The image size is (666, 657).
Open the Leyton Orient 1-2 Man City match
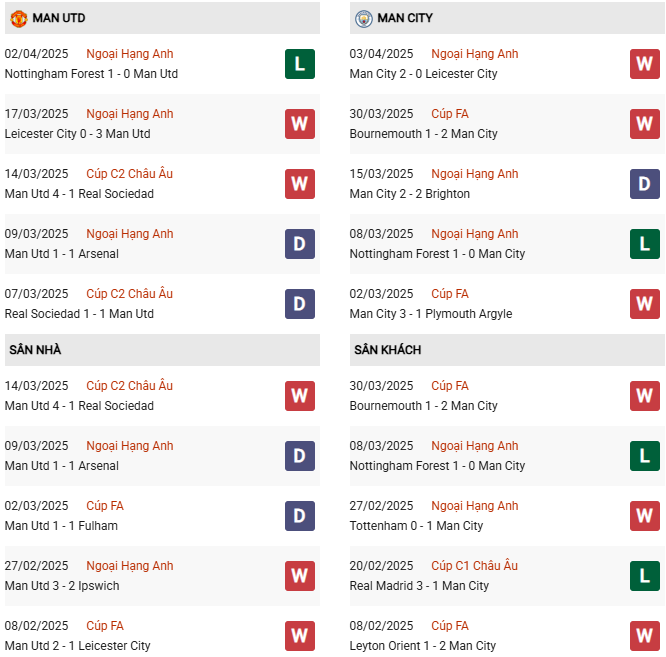(423, 646)
